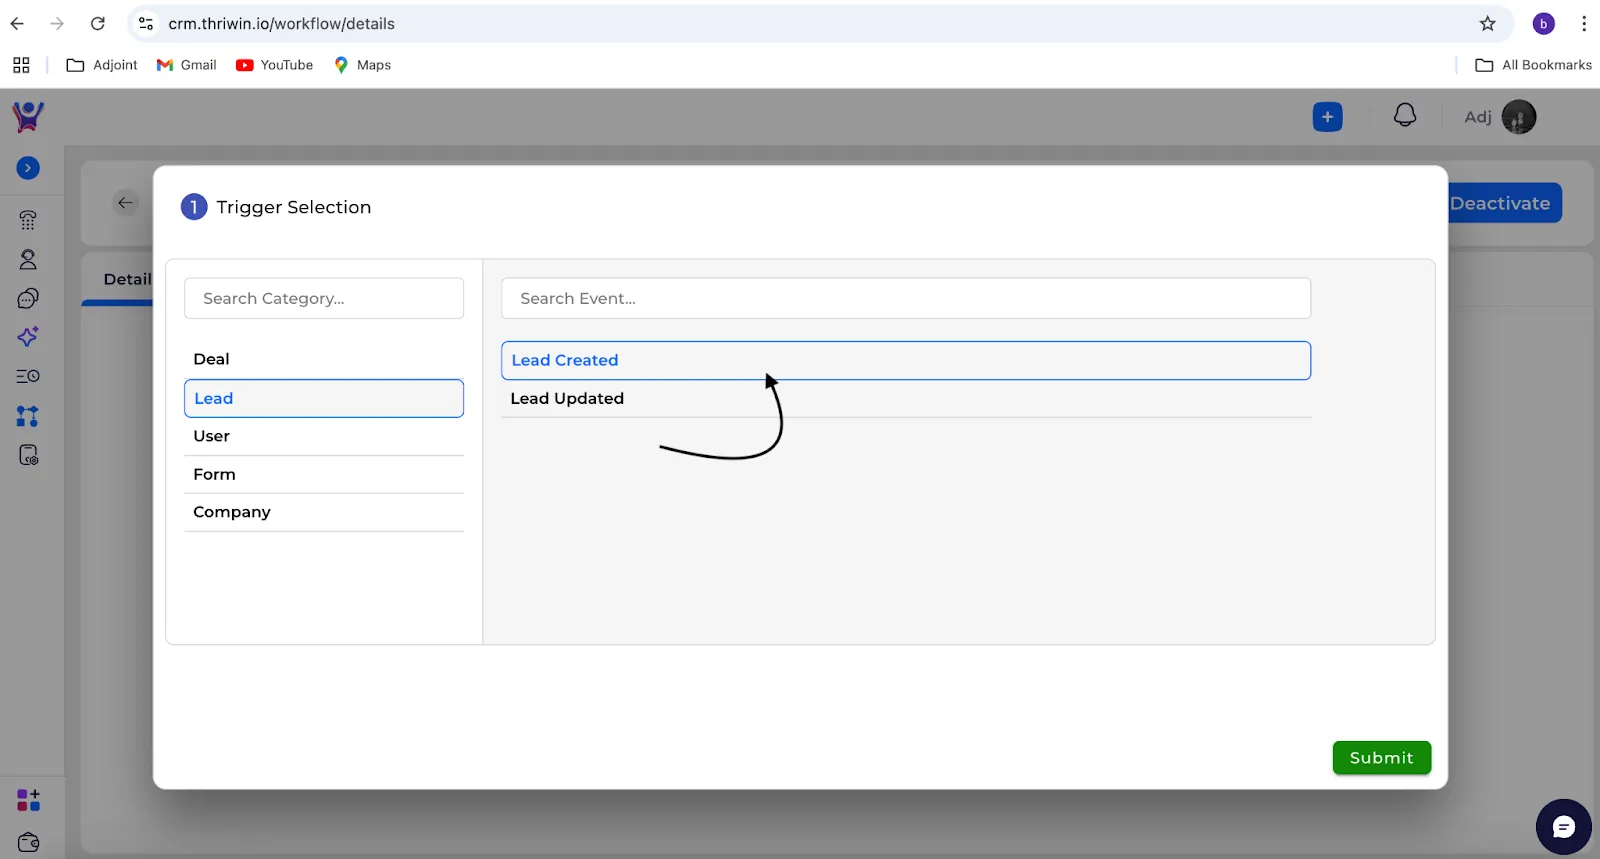Click the browser back arrow
This screenshot has height=859, width=1600.
click(x=17, y=23)
